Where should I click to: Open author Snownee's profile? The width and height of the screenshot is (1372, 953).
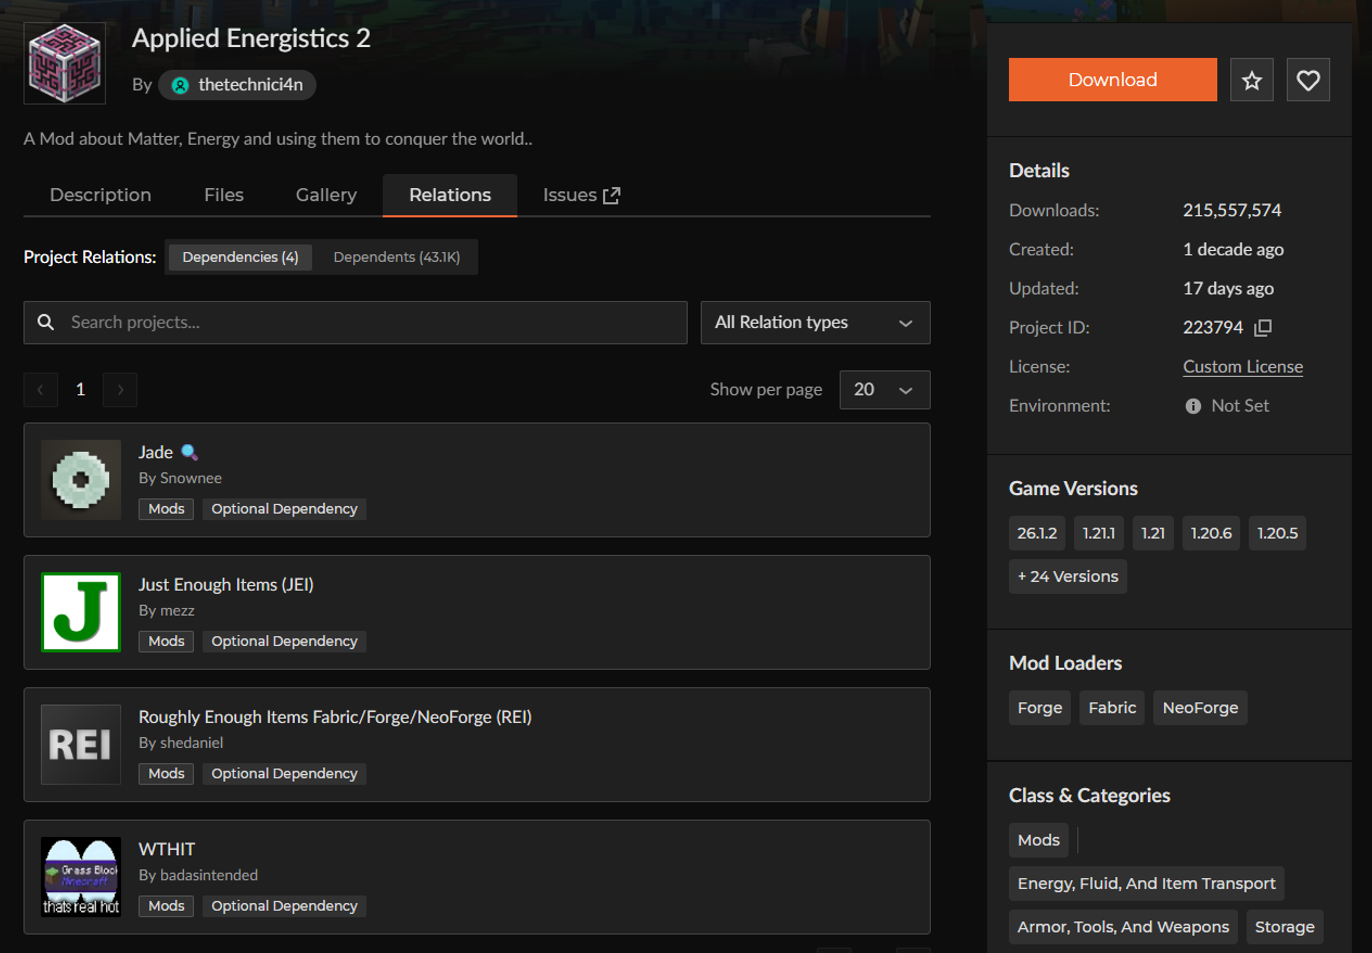click(191, 478)
